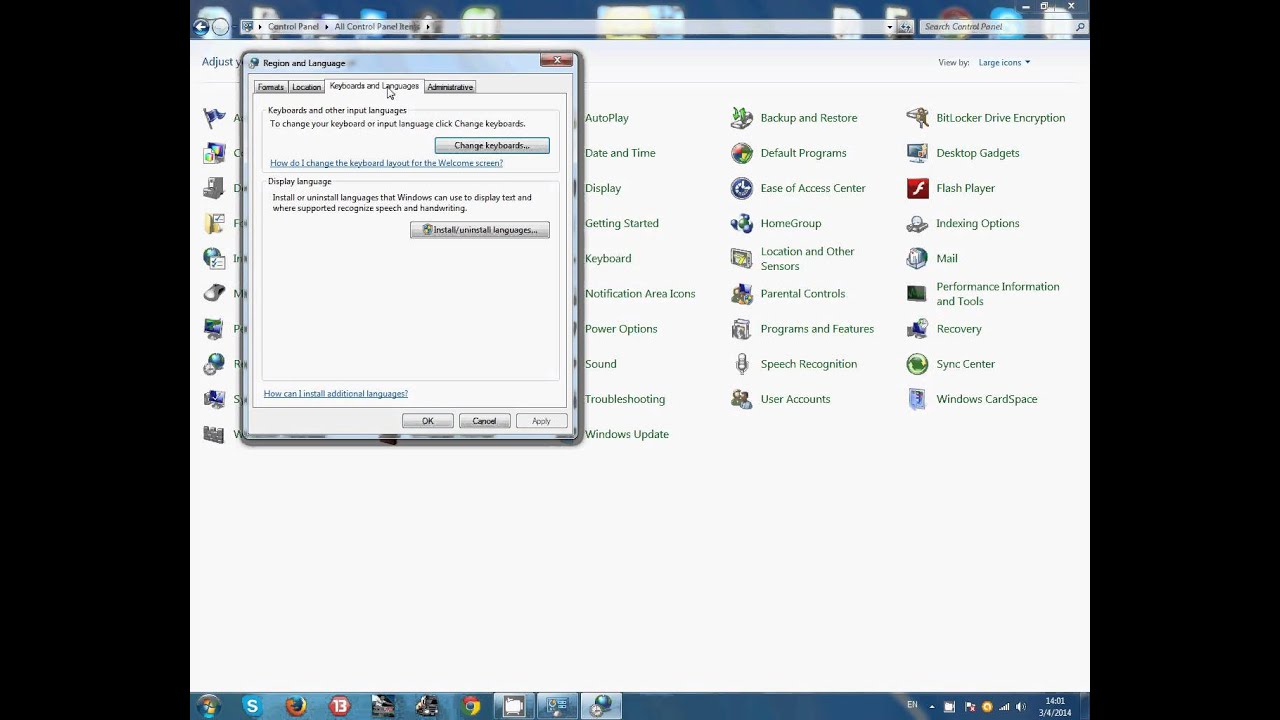Open the 'How can I install additional languages?' link
This screenshot has width=1280, height=720.
pos(336,394)
